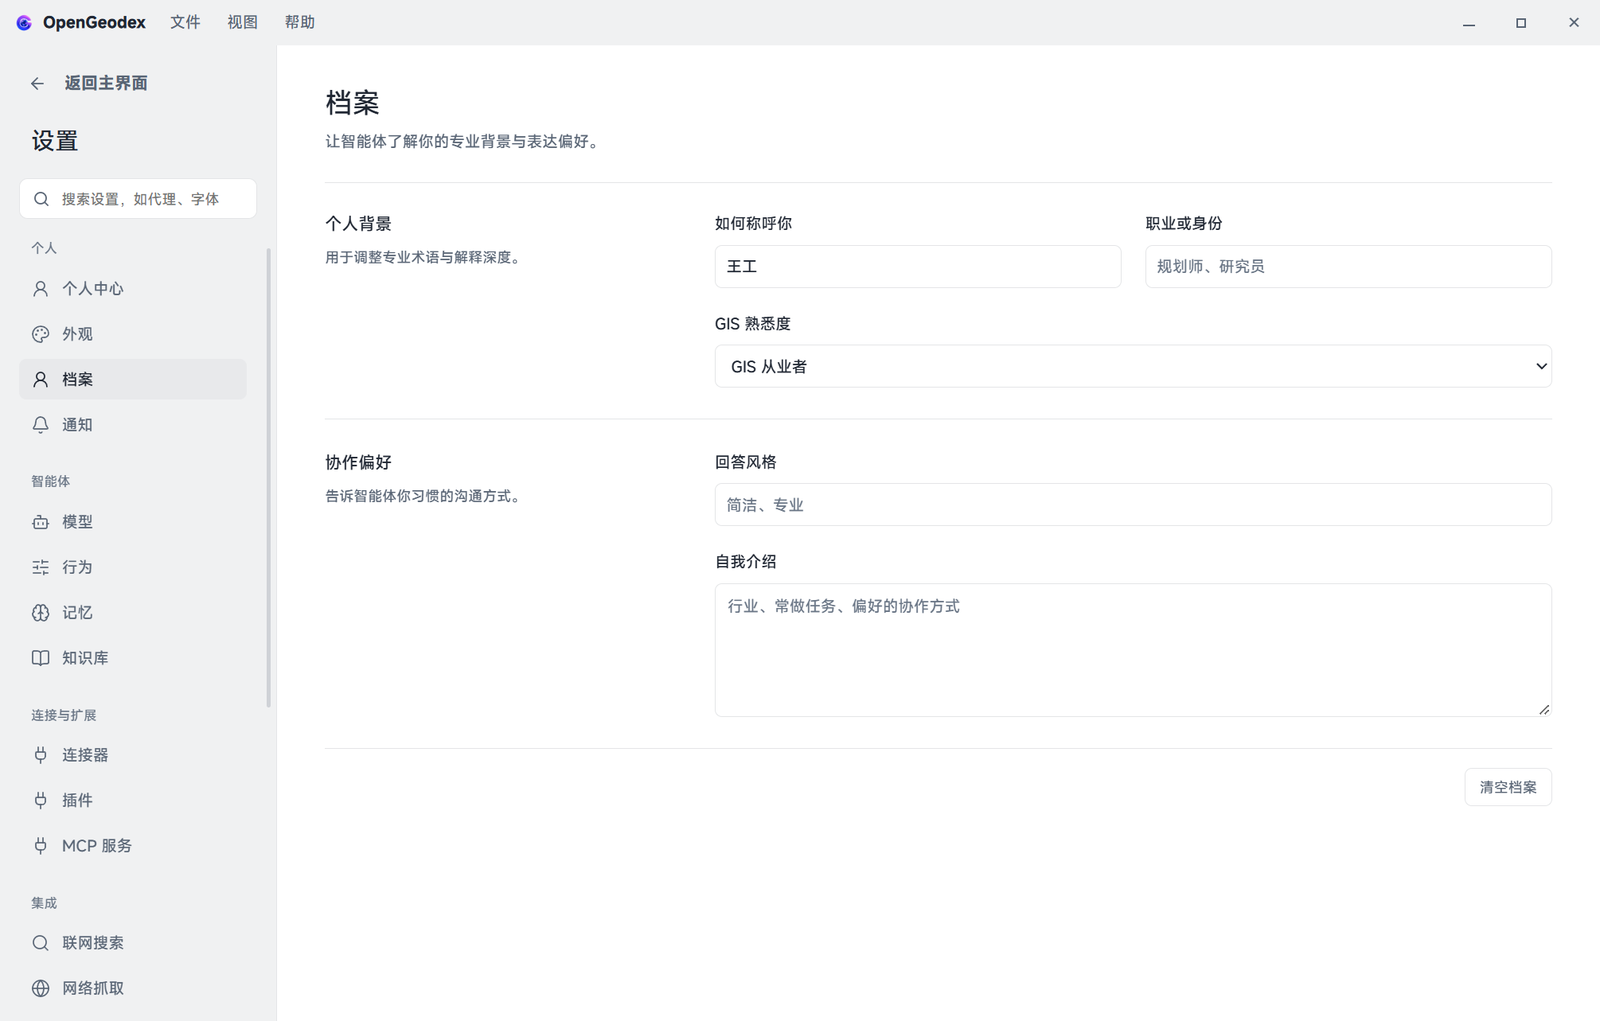Click the 模型 robot icon

pos(40,522)
